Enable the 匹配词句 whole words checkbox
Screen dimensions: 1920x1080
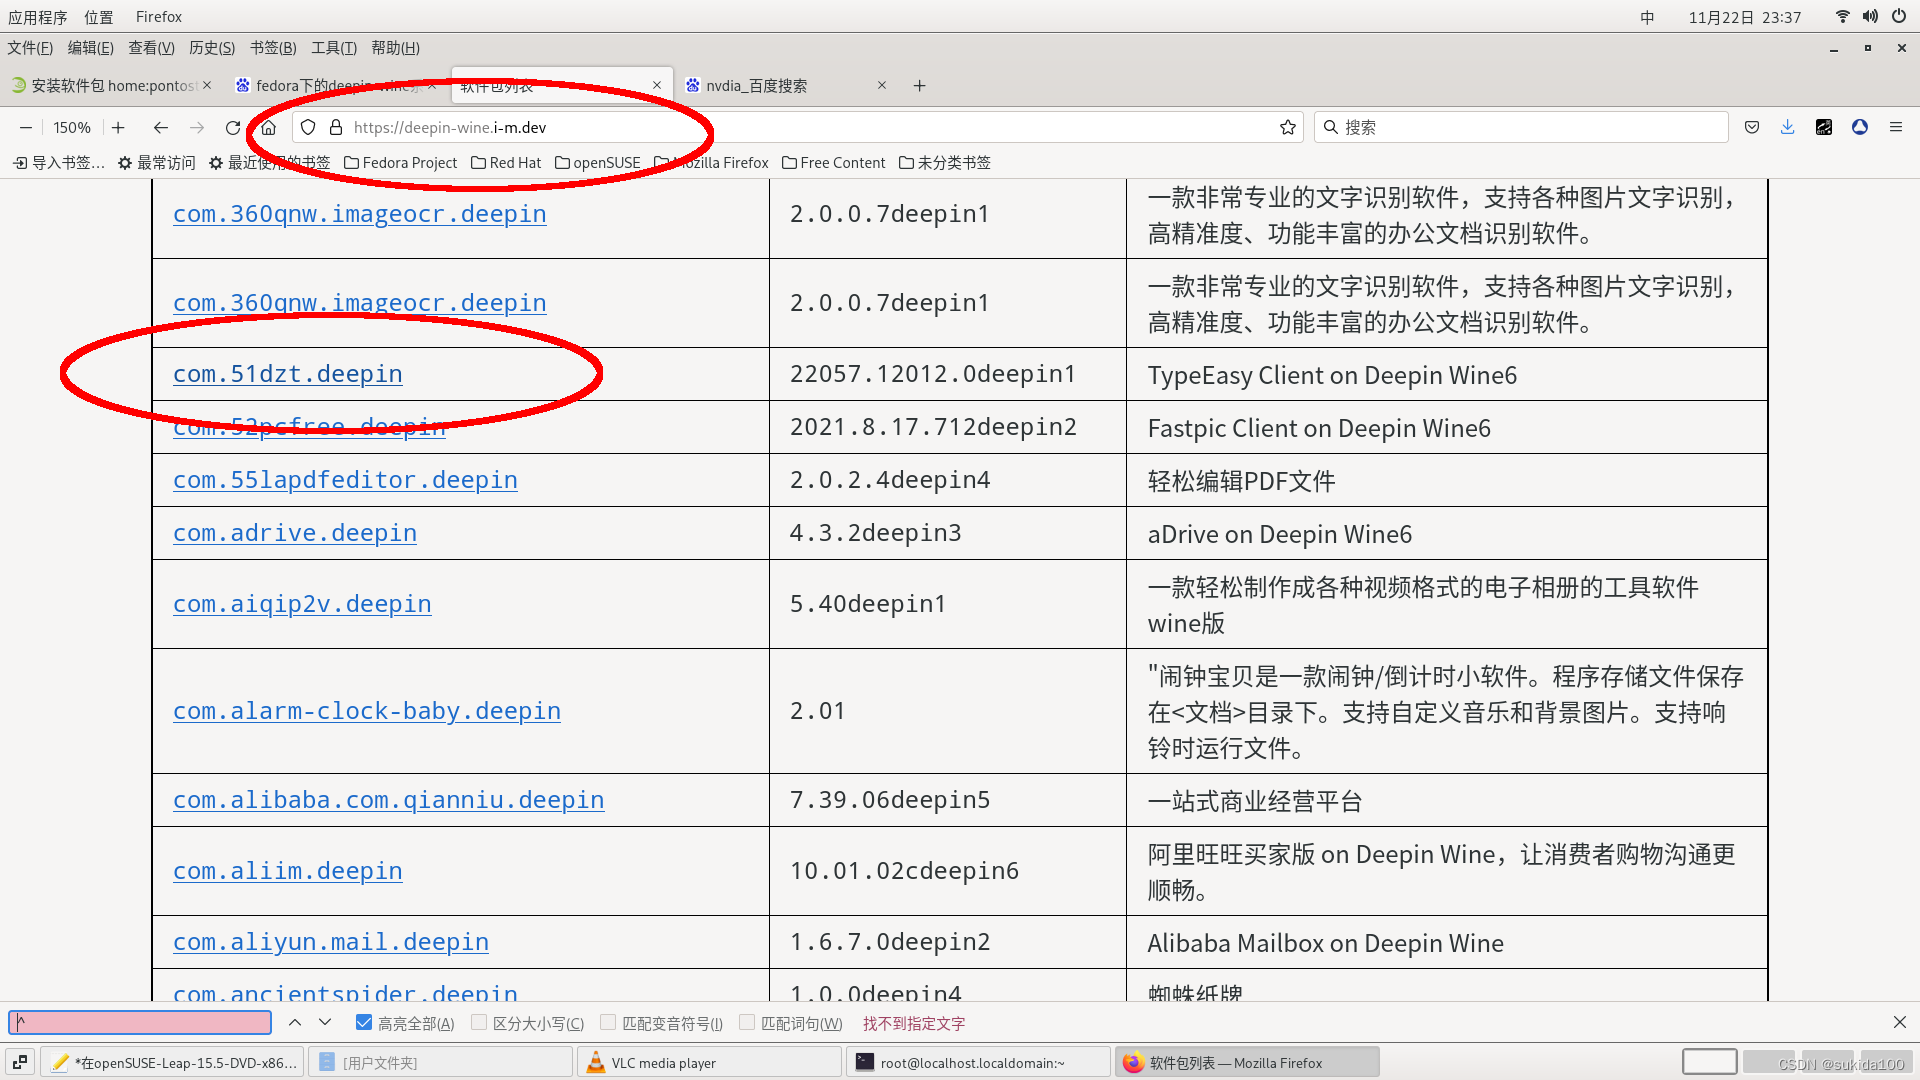pos(747,1023)
